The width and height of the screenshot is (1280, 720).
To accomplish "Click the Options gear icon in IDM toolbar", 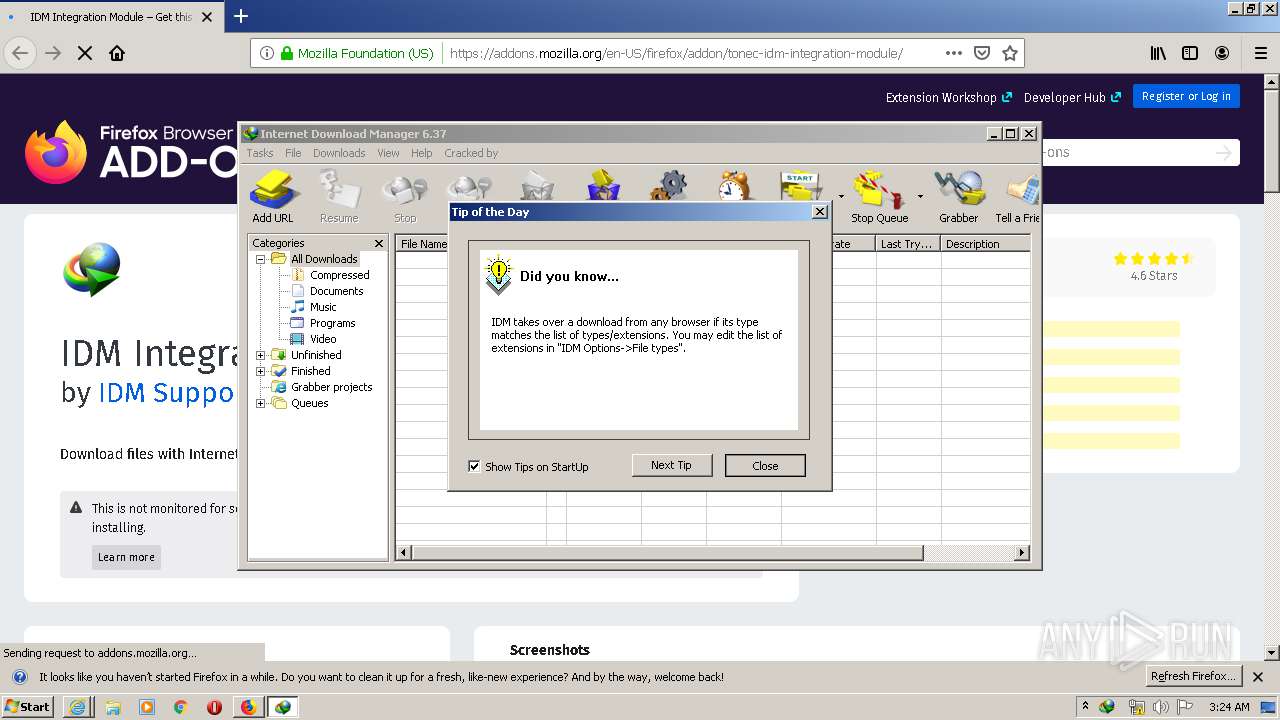I will (x=669, y=186).
